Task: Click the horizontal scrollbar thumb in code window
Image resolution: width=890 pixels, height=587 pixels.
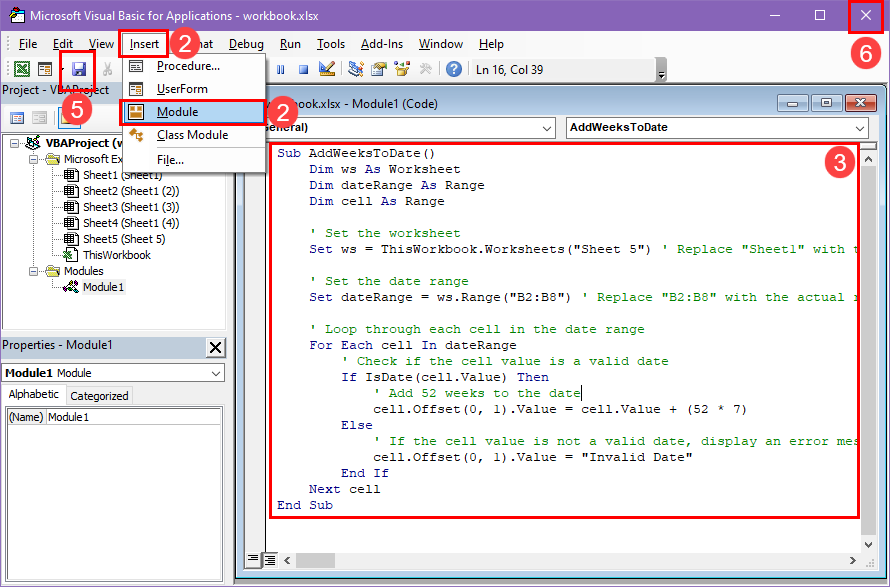Action: coord(315,560)
